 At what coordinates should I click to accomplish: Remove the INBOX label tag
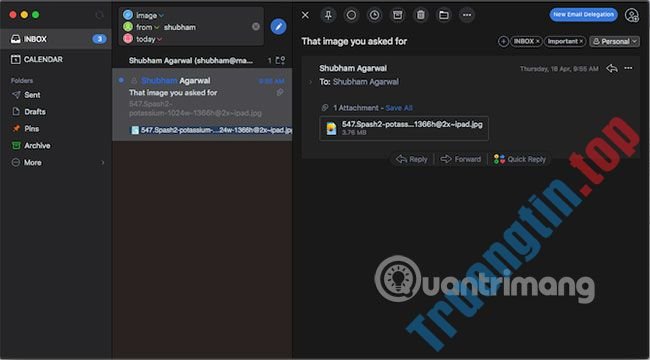tap(538, 41)
